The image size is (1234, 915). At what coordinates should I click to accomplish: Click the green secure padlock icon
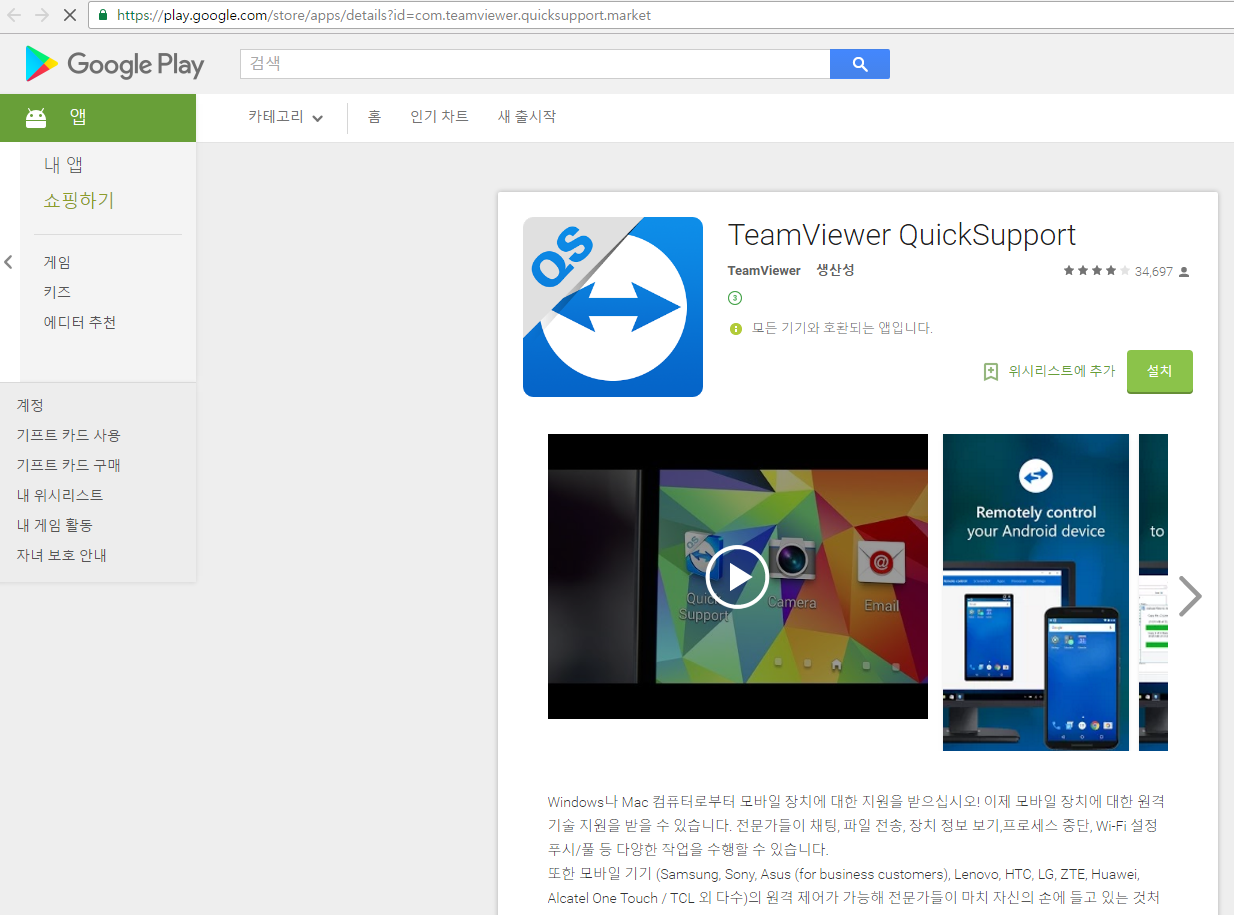102,15
